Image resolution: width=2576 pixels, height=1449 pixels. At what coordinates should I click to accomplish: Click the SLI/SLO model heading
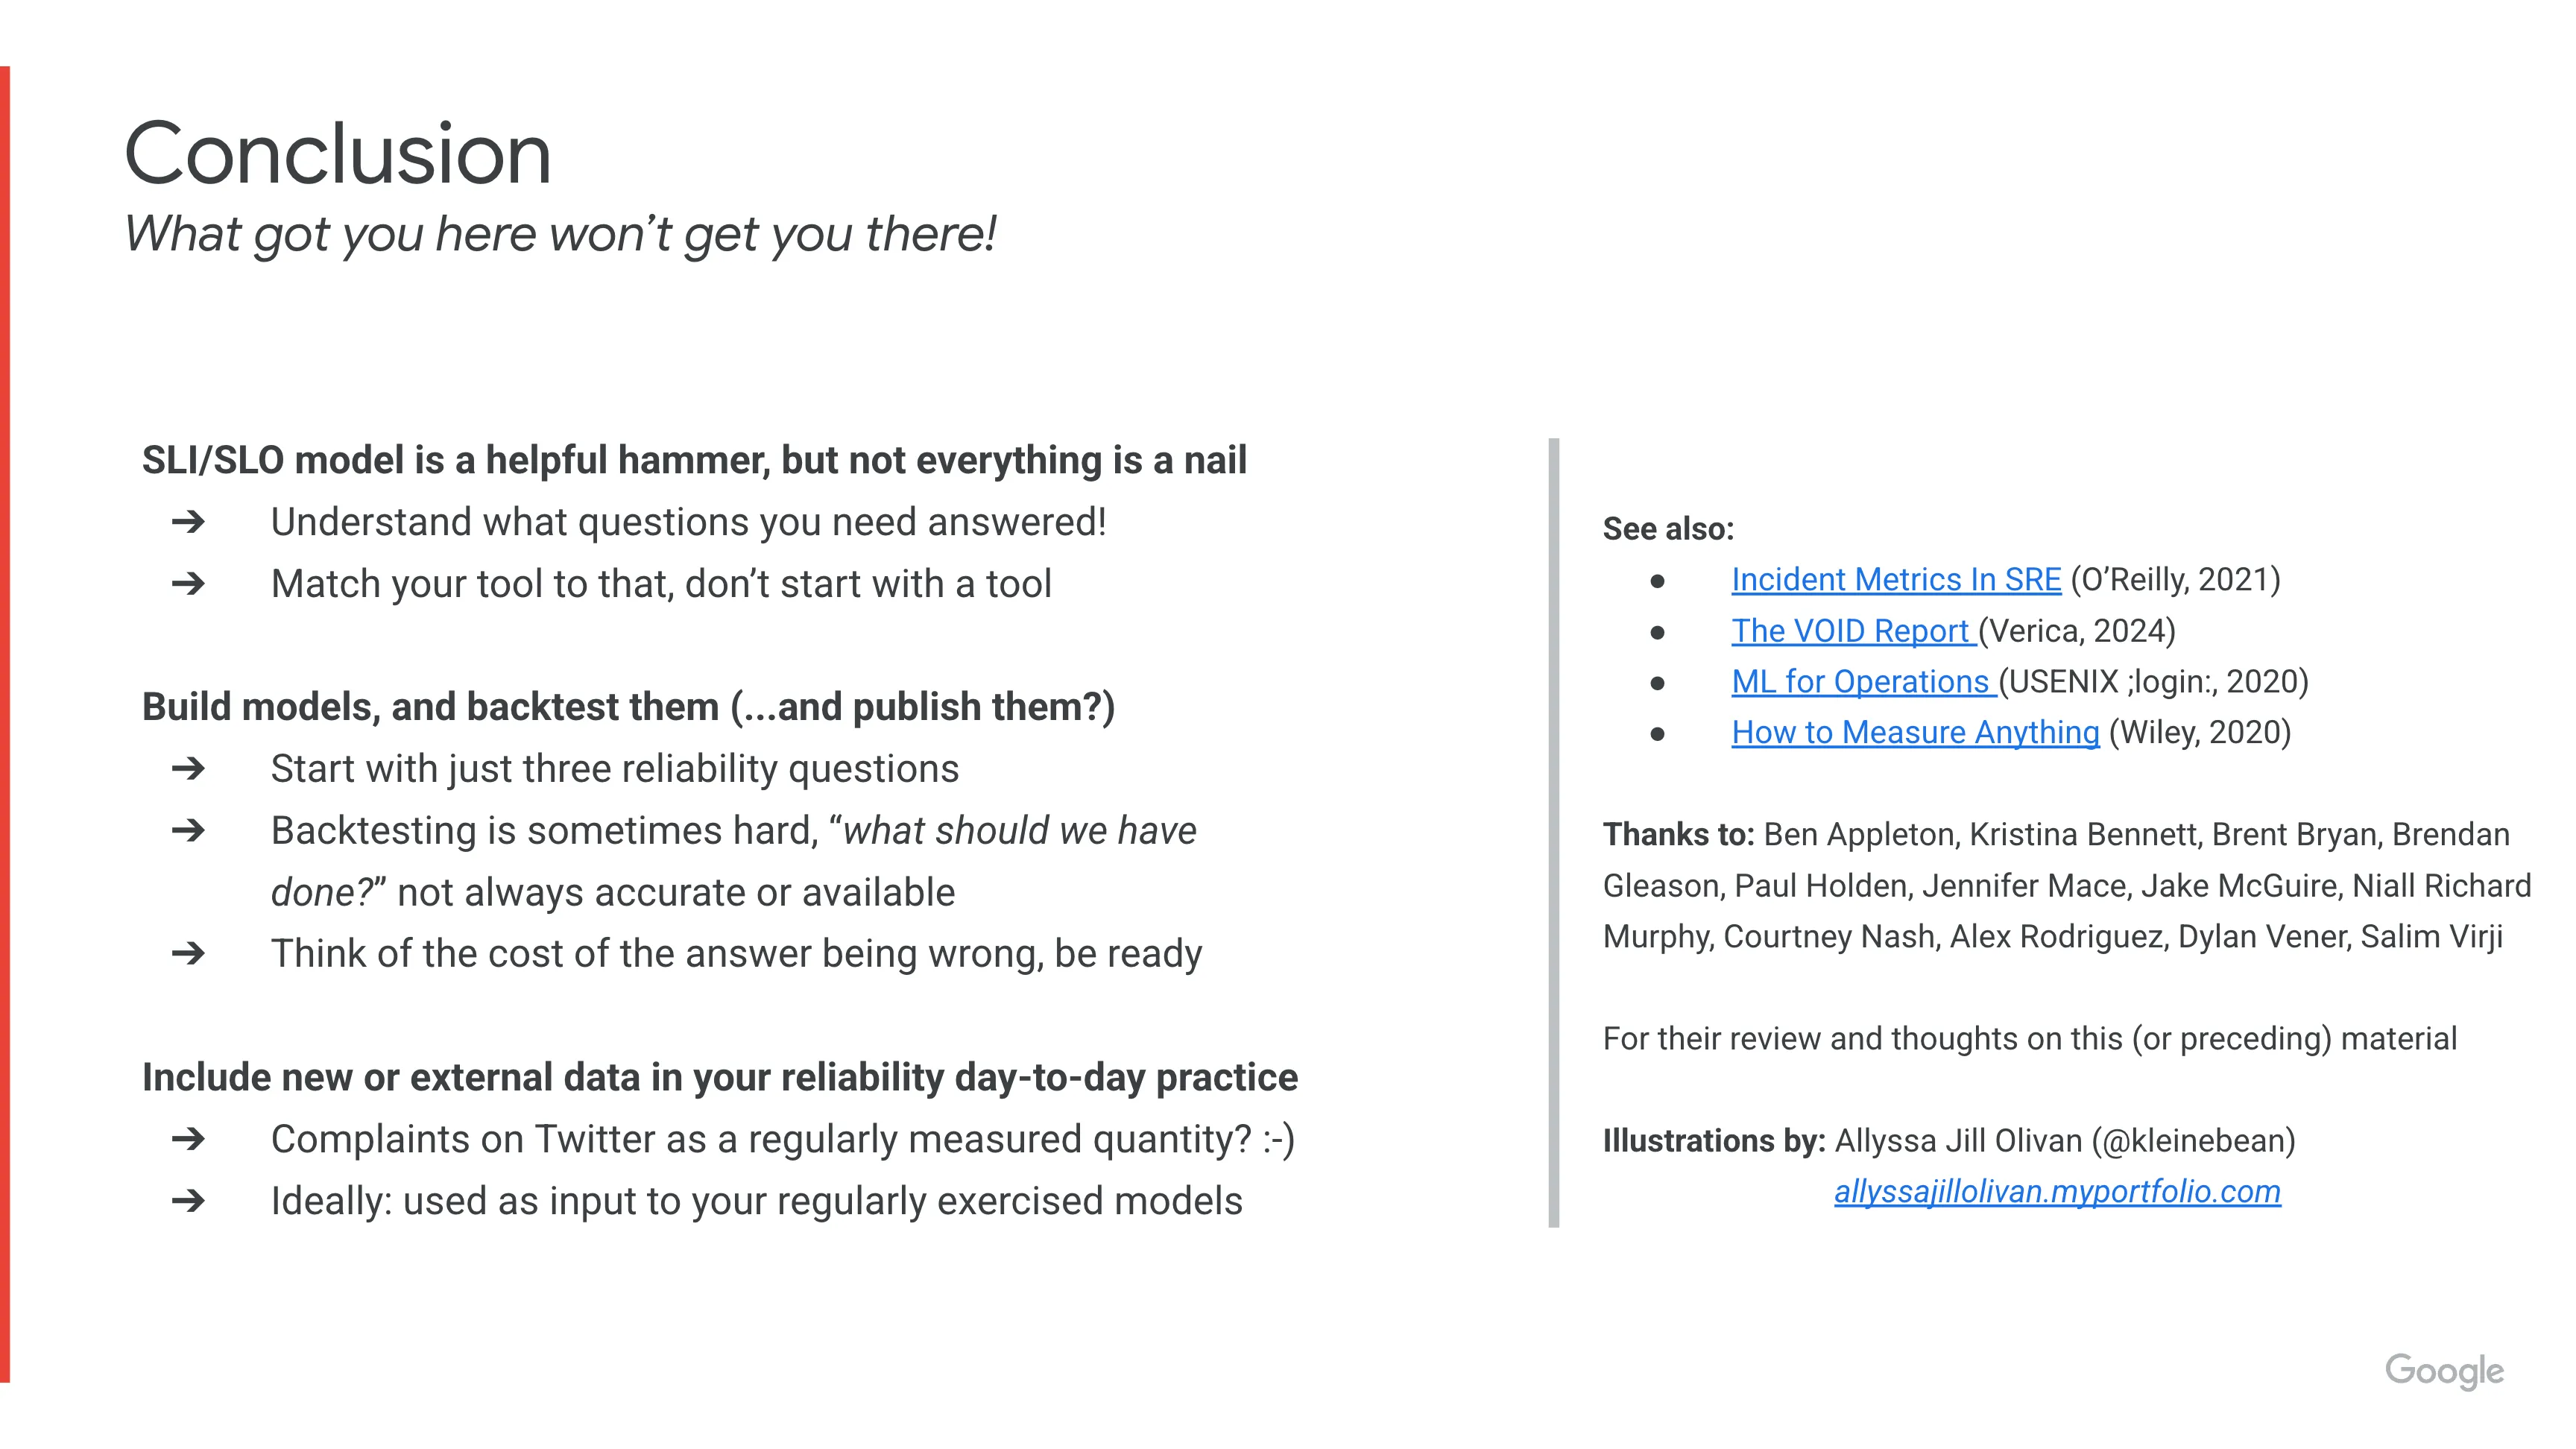click(694, 461)
